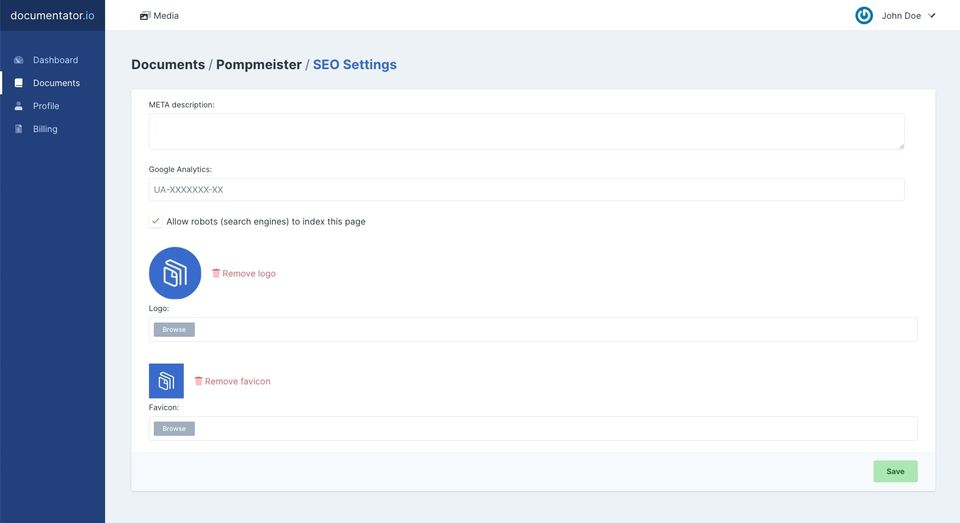Click the Logo file input field
Image resolution: width=960 pixels, height=523 pixels.
533,329
